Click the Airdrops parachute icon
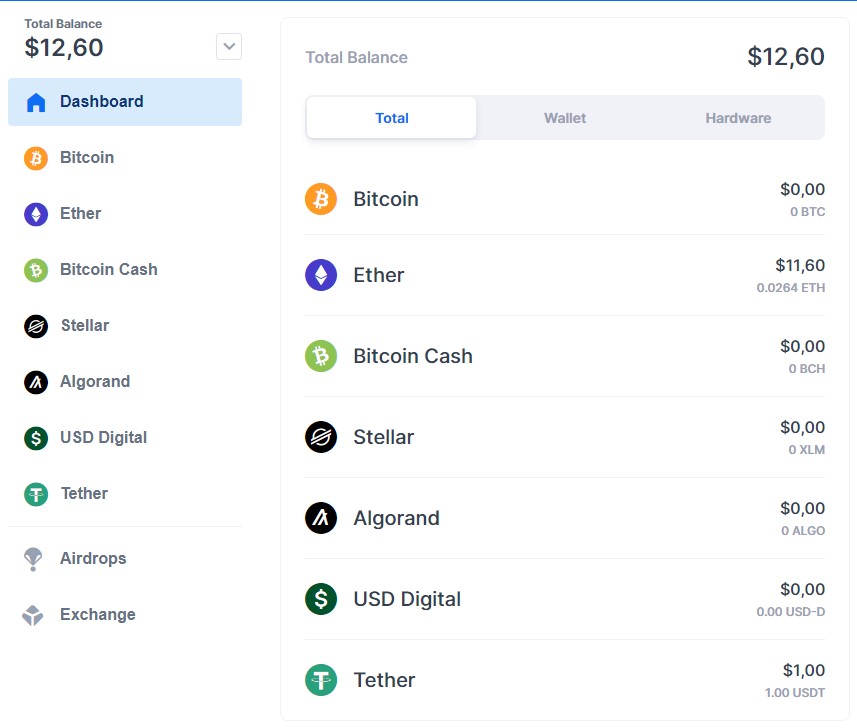This screenshot has width=857, height=728. [x=34, y=559]
